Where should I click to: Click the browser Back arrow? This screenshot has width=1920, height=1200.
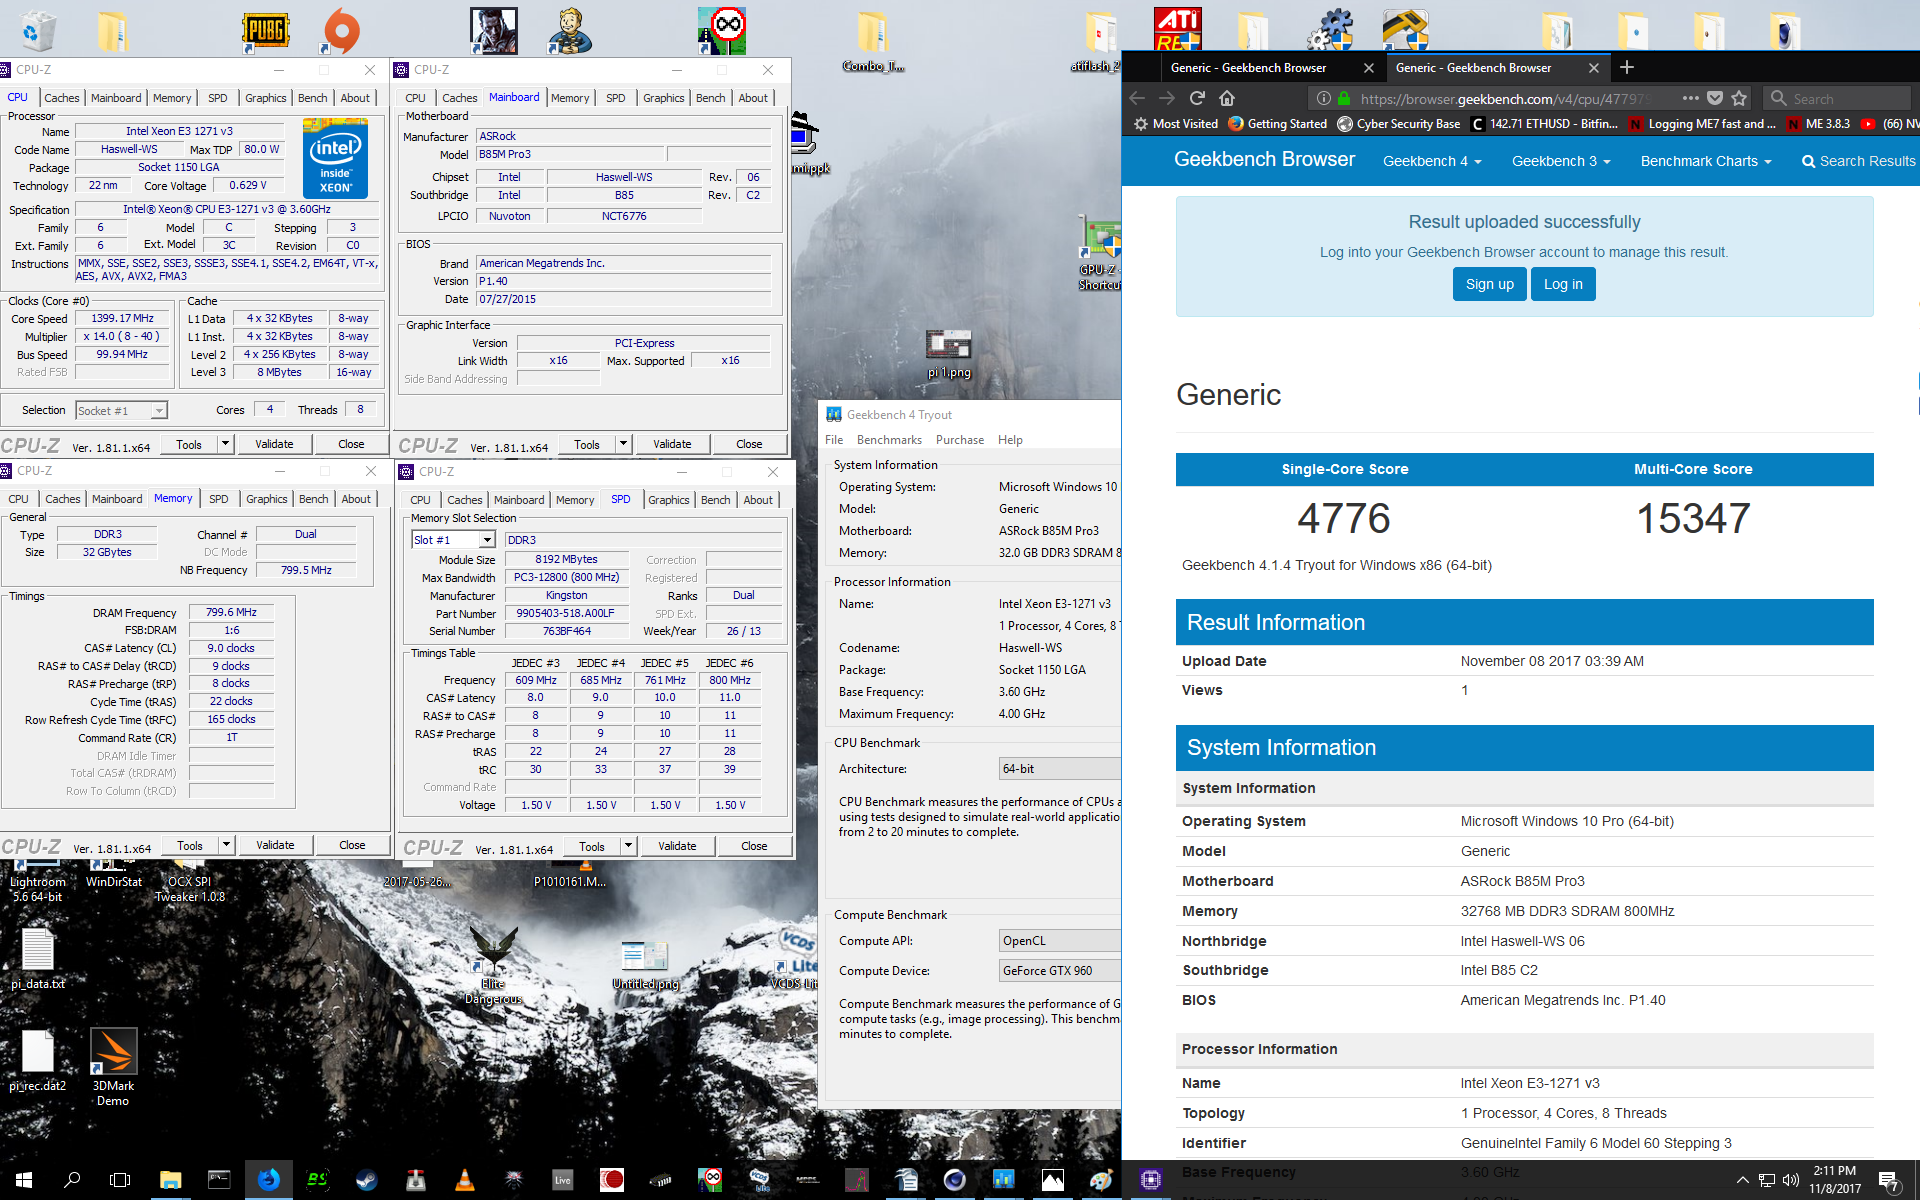pyautogui.click(x=1137, y=98)
